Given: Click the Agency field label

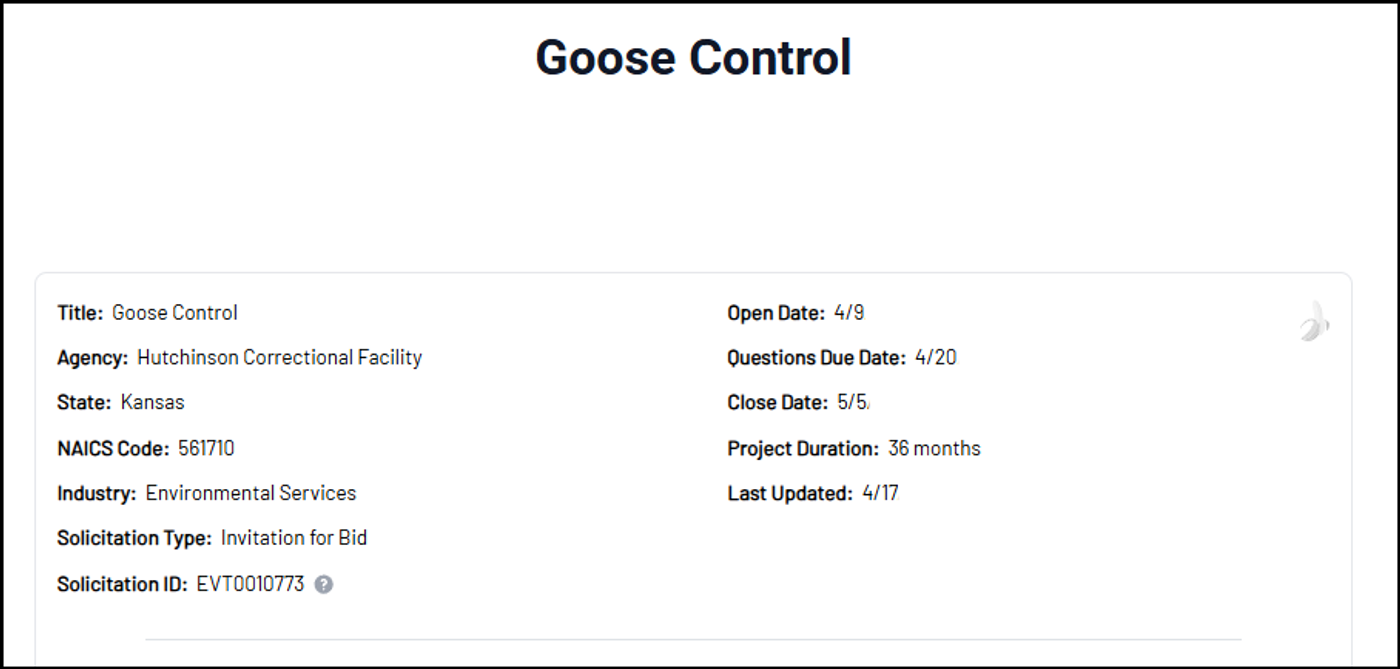Looking at the screenshot, I should pos(93,357).
